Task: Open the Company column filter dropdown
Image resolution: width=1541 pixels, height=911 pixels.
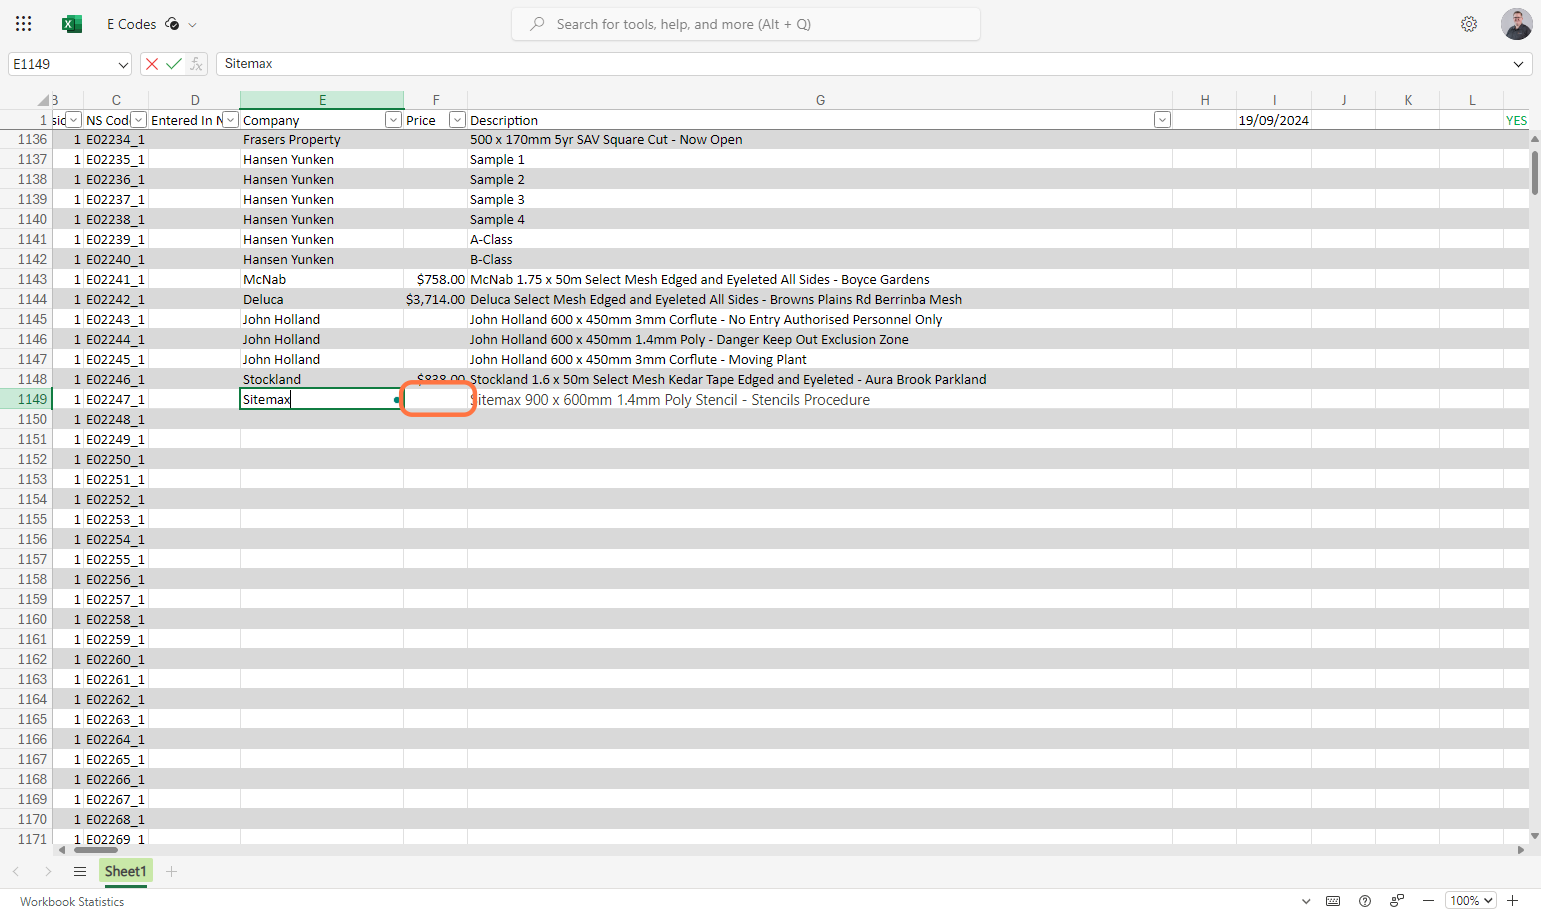Action: point(393,120)
